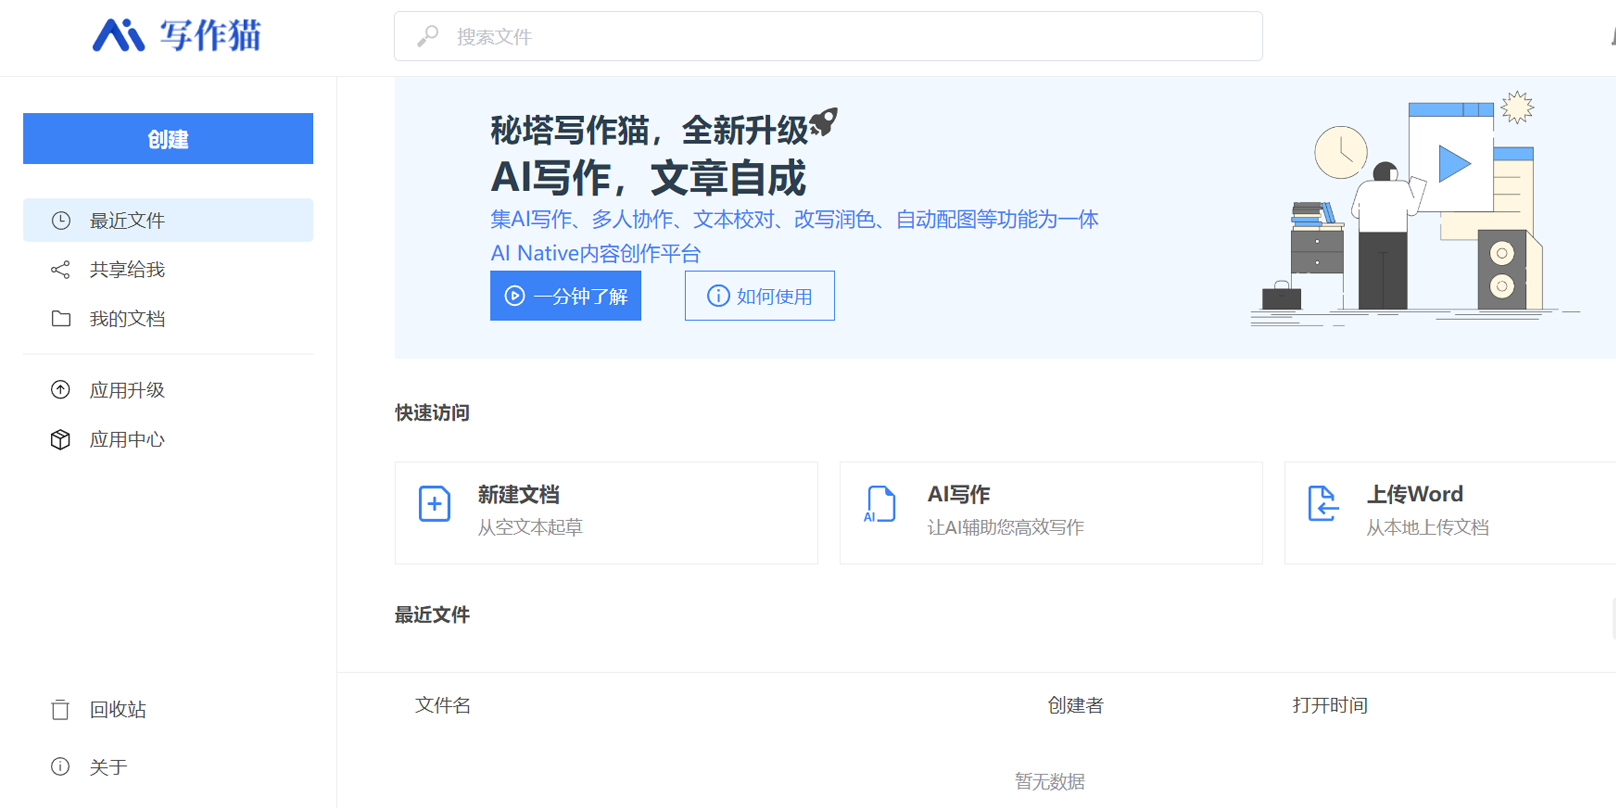This screenshot has width=1616, height=808.
Task: Click the 创建者 column header
Action: 1075,706
